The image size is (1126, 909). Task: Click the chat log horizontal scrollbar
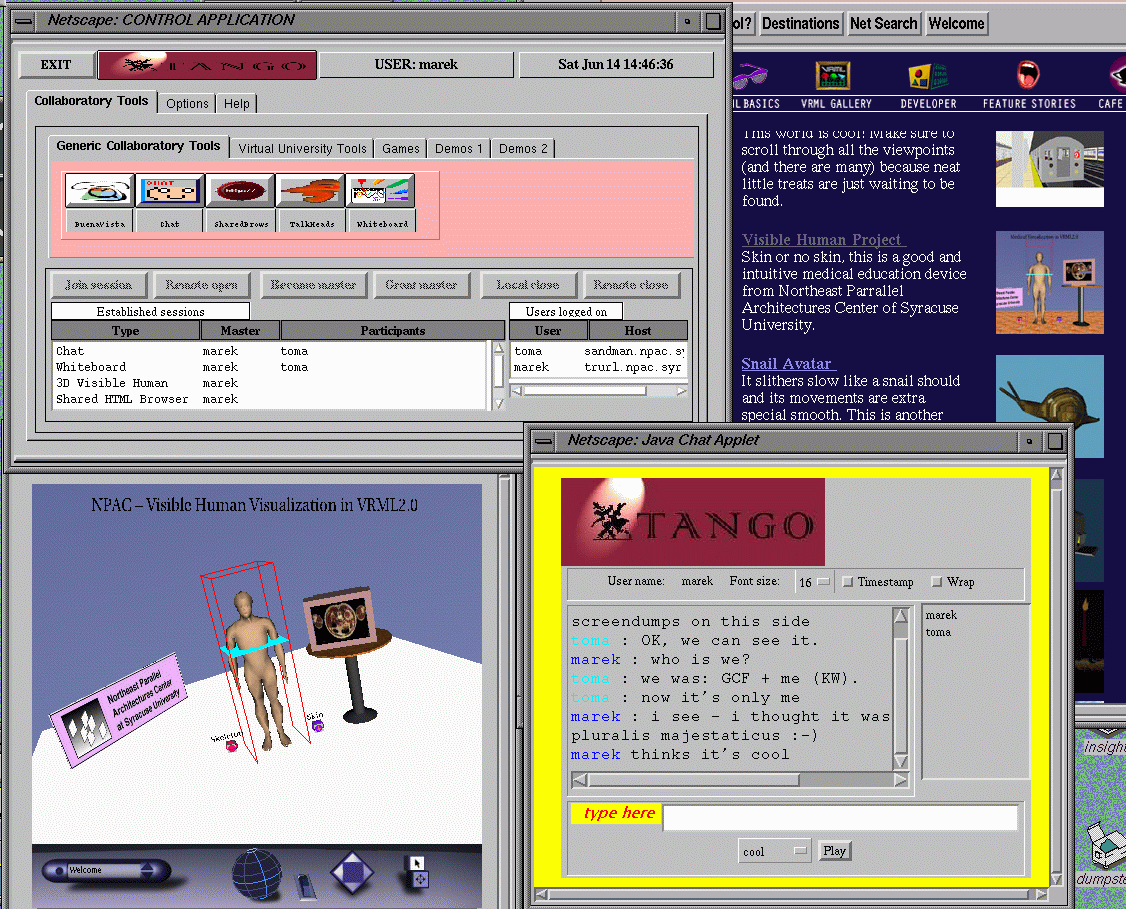click(x=739, y=780)
